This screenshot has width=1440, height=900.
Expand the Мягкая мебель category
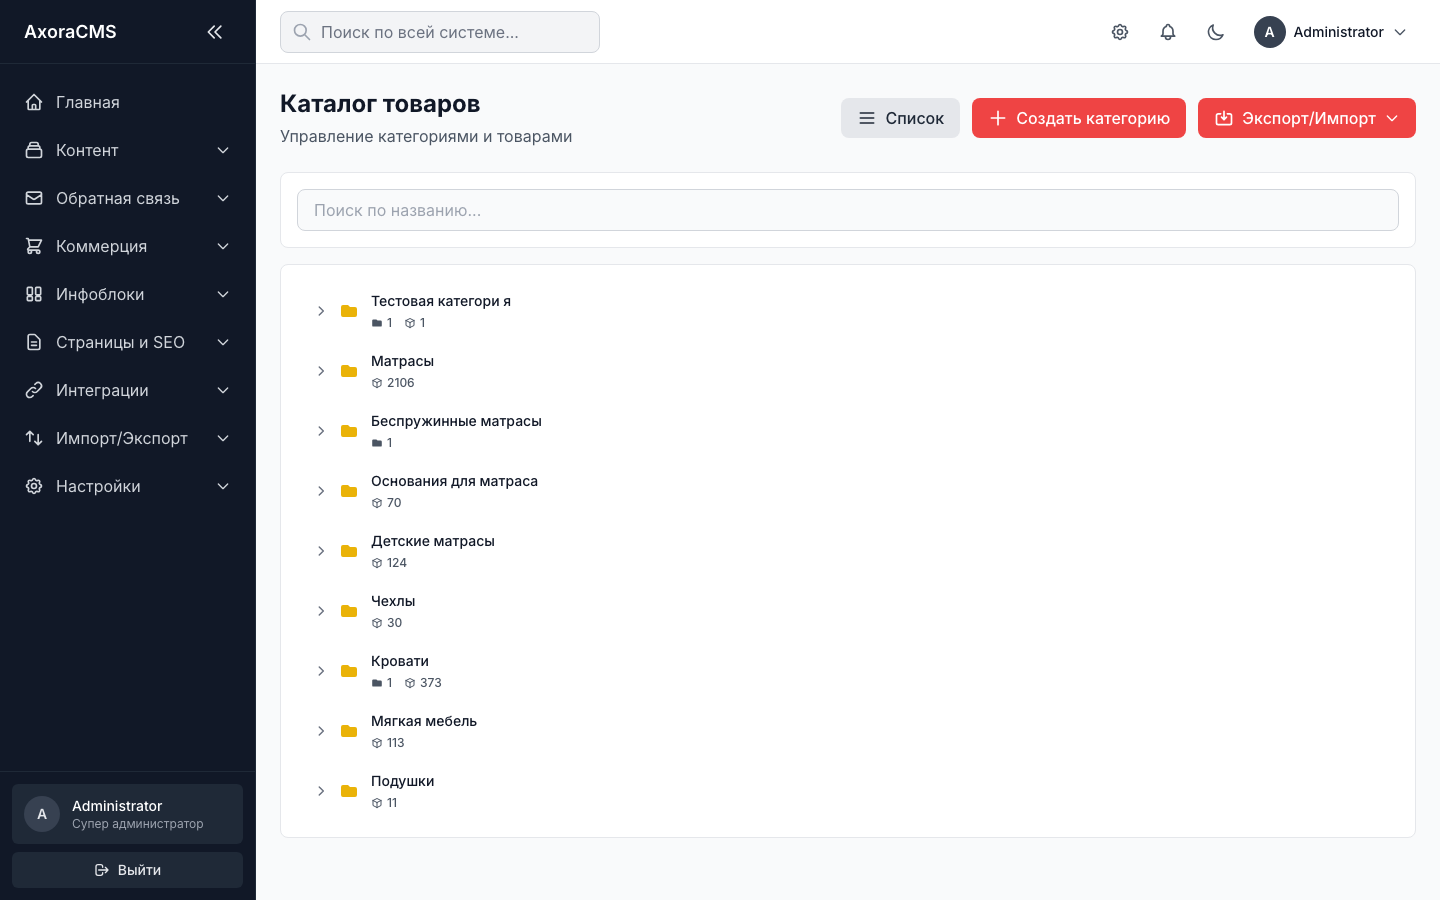click(321, 731)
